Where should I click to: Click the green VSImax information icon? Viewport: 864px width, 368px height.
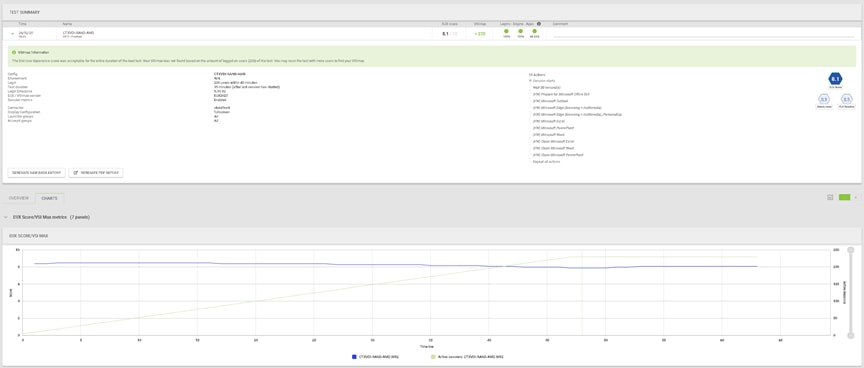14,52
